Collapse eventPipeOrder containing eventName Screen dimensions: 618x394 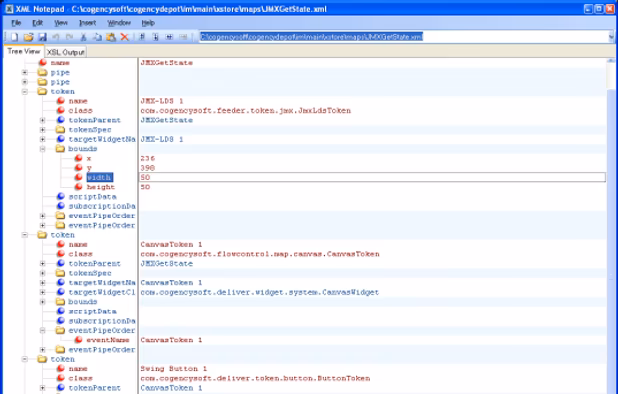[43, 331]
